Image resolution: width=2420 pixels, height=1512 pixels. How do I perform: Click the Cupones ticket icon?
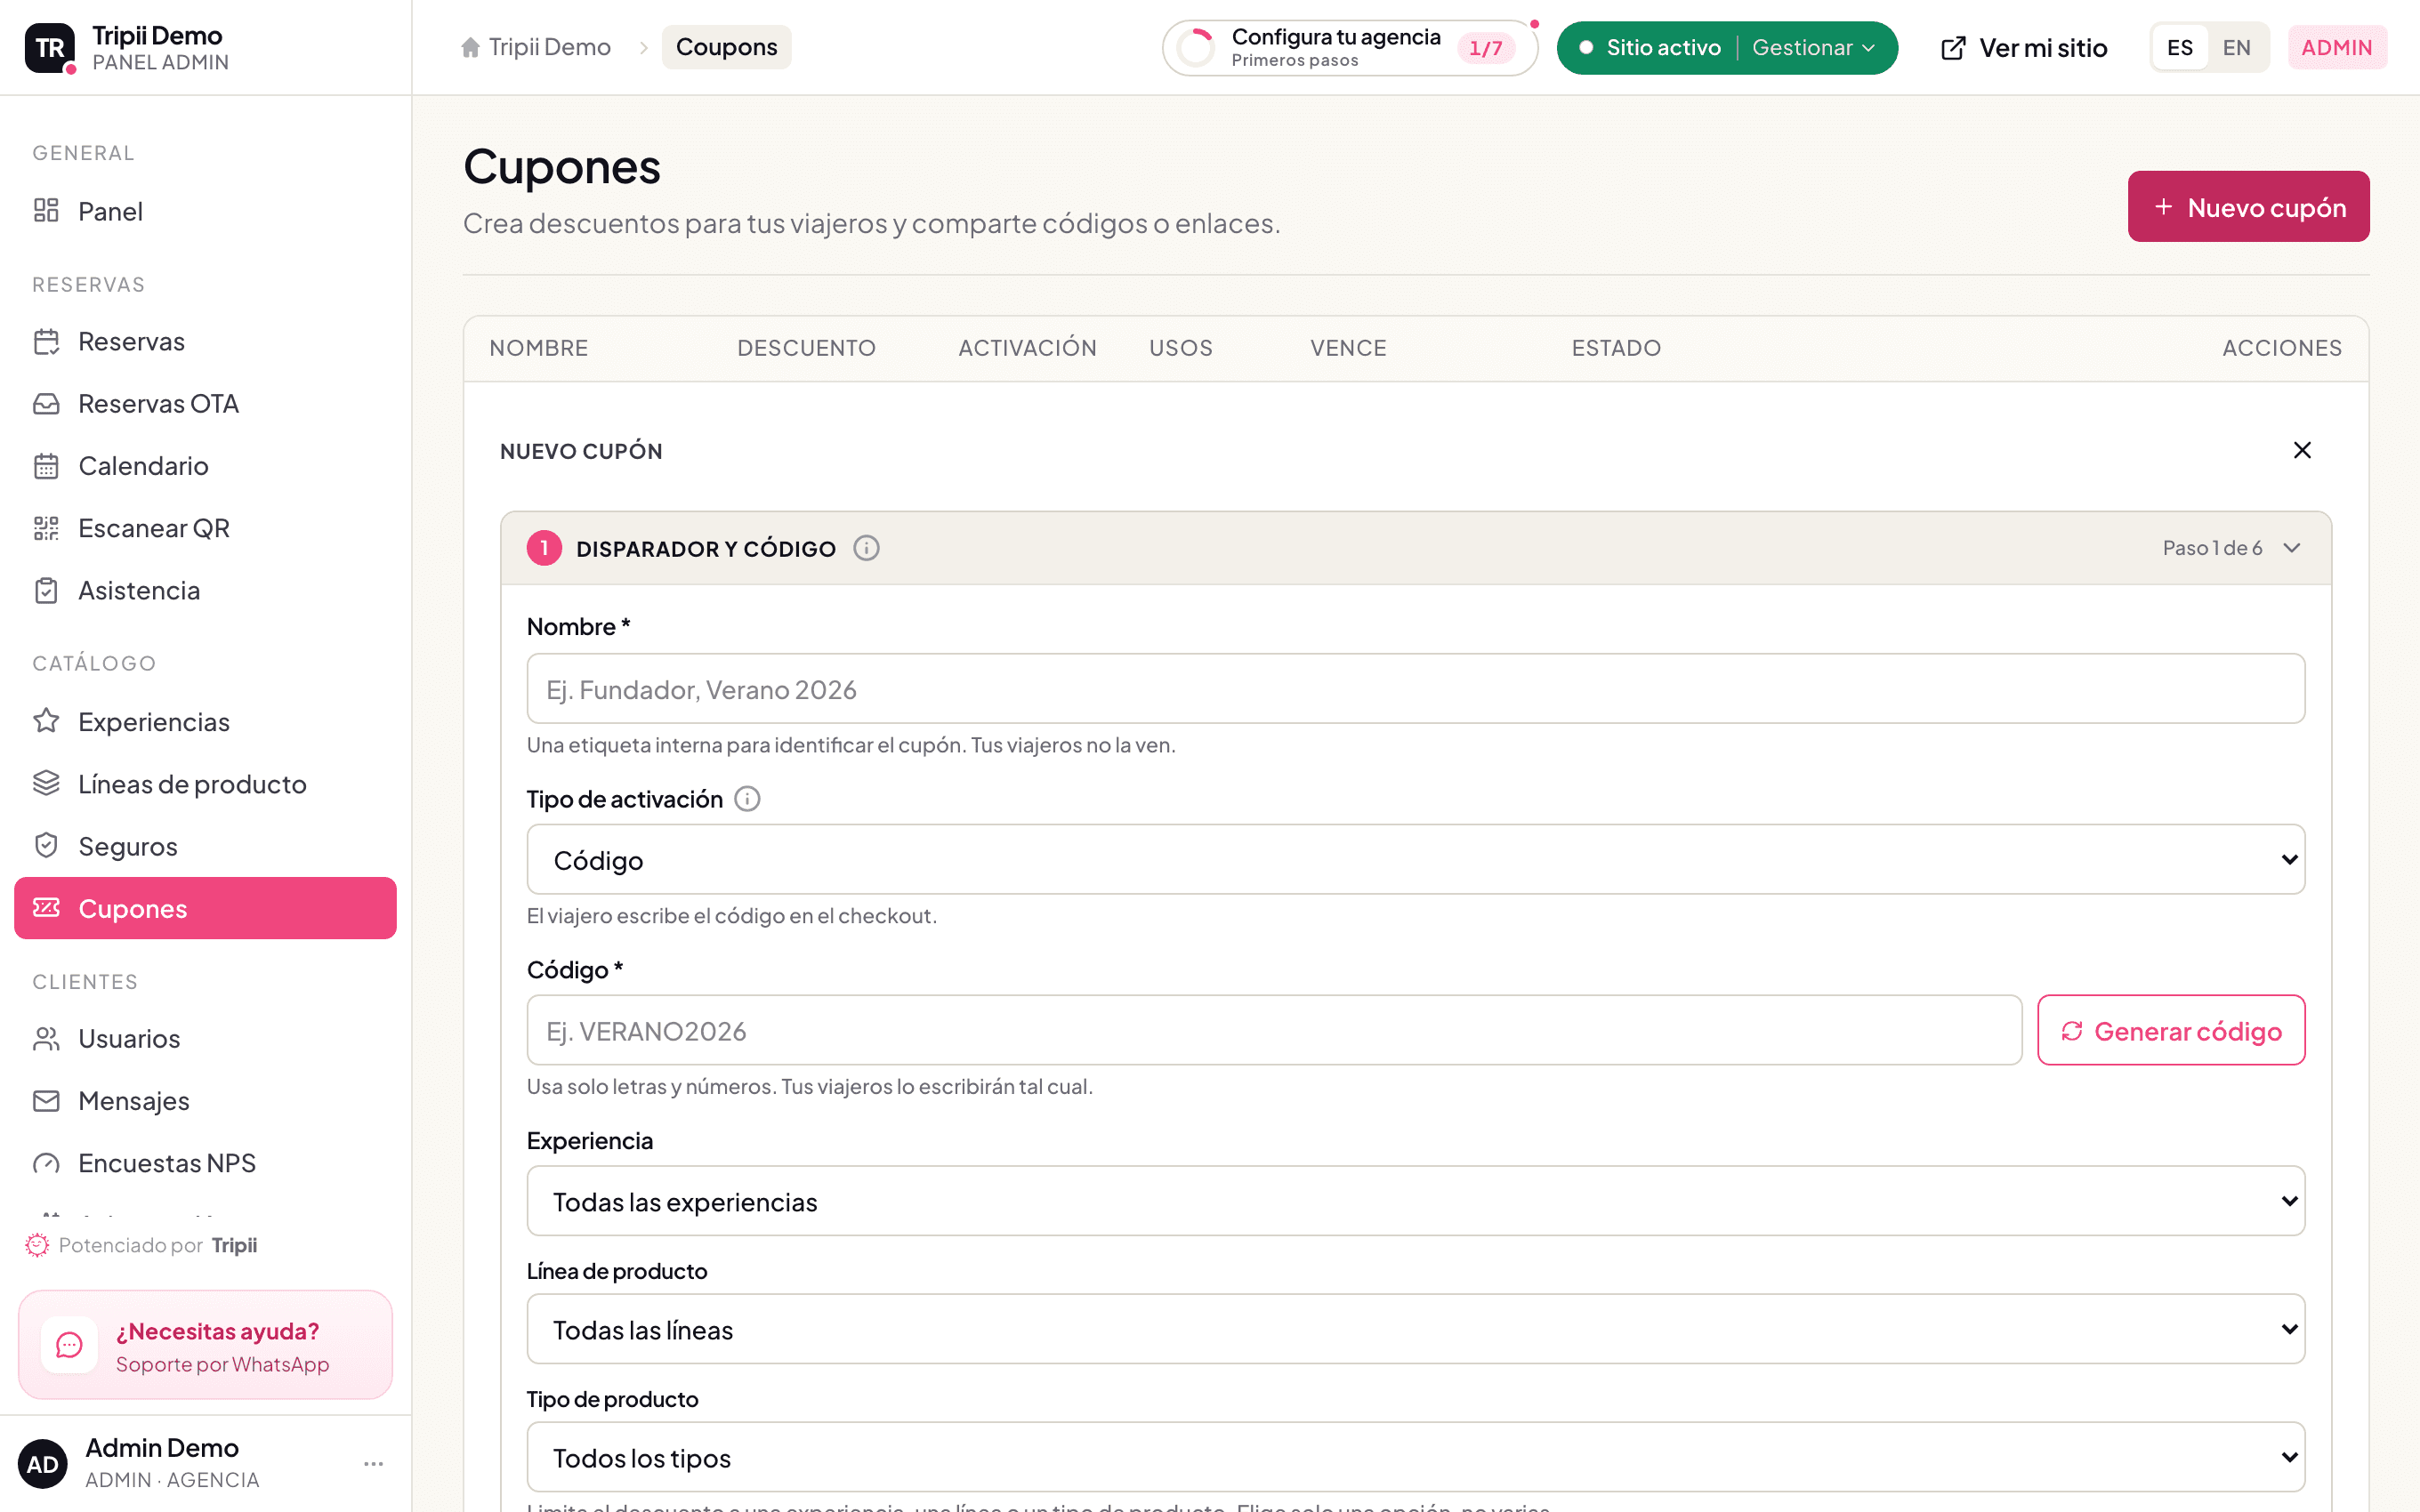46,908
